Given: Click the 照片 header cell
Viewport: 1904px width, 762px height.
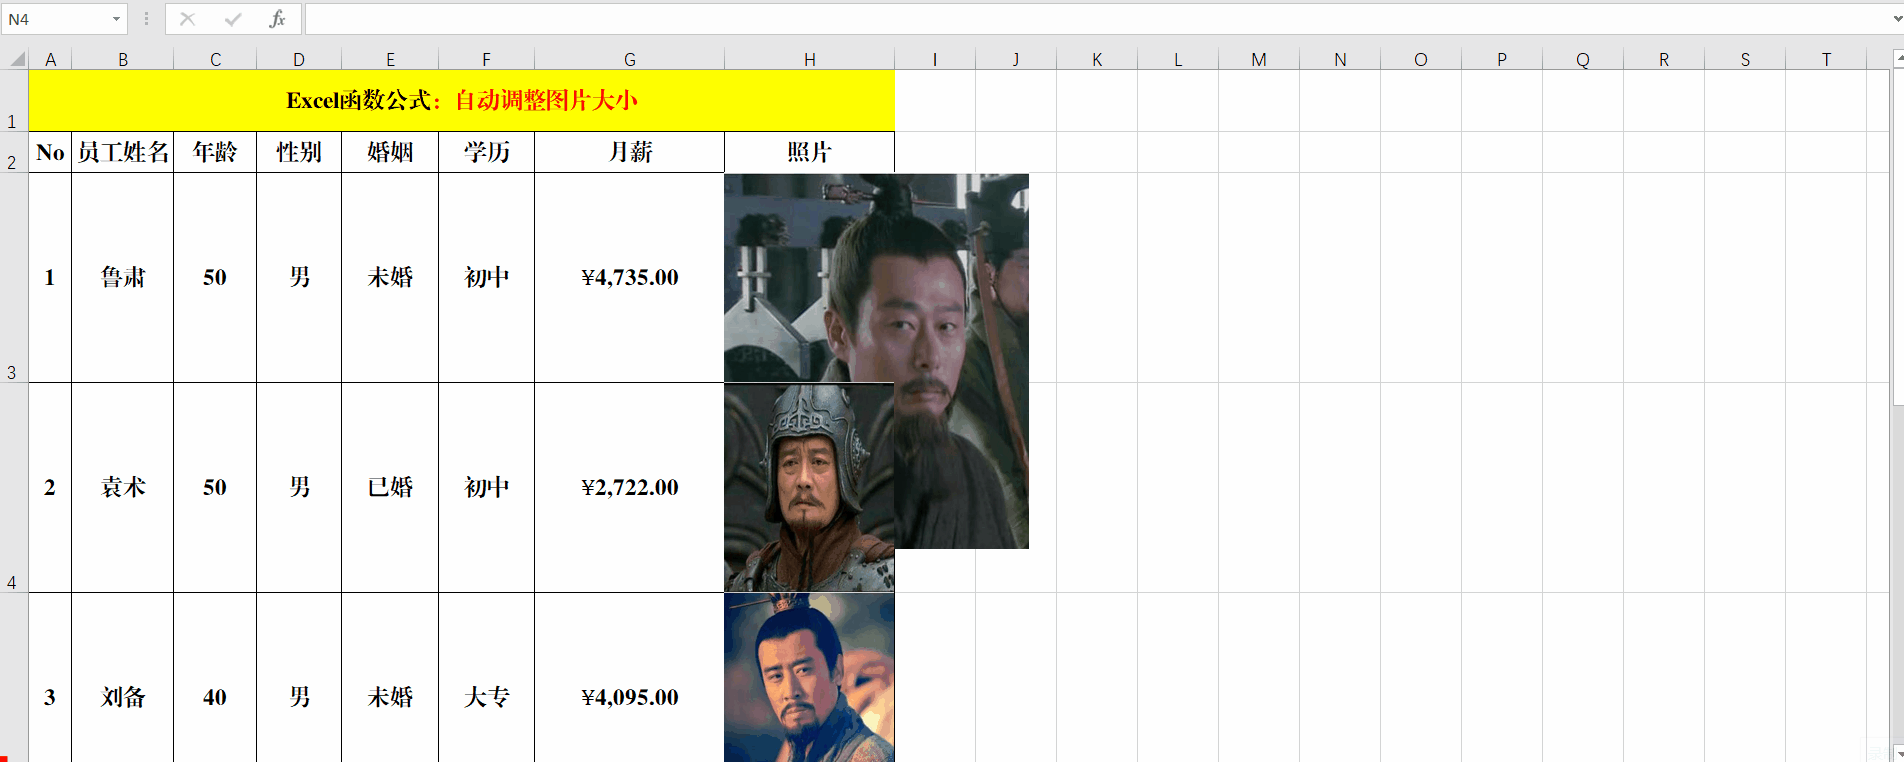Looking at the screenshot, I should click(x=809, y=152).
